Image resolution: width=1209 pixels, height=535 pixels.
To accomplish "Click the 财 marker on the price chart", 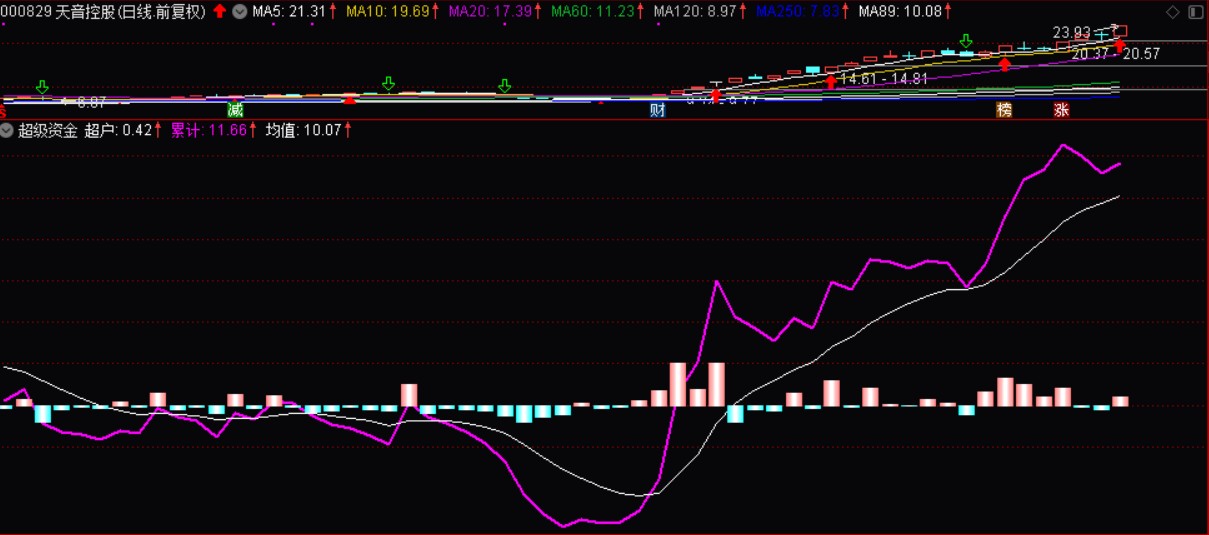I will (x=657, y=110).
